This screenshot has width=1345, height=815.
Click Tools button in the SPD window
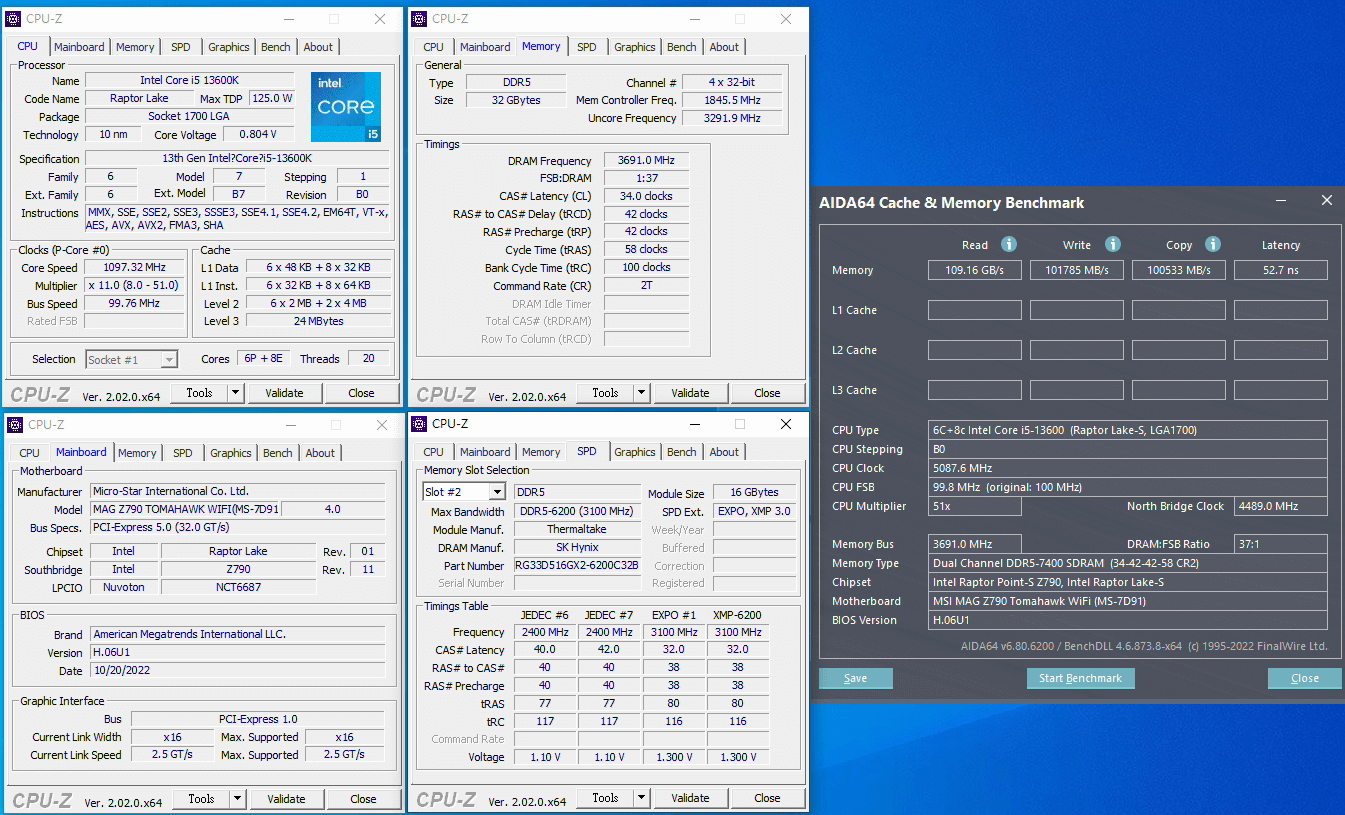click(605, 798)
